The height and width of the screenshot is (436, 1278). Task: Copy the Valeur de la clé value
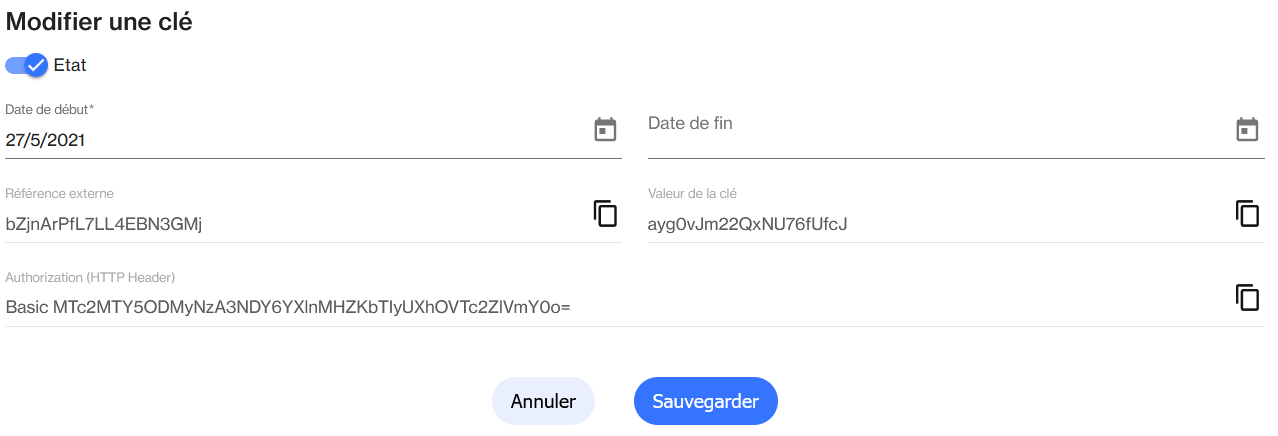click(1247, 213)
